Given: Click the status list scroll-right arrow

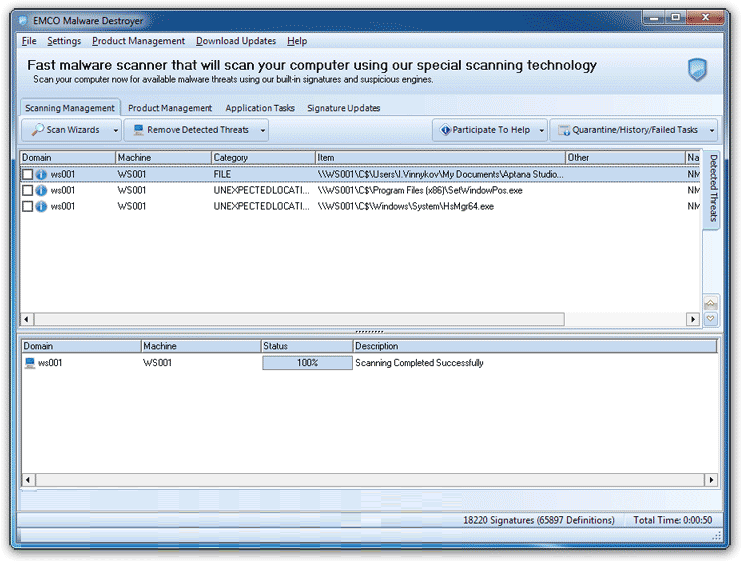Looking at the screenshot, I should tap(711, 480).
